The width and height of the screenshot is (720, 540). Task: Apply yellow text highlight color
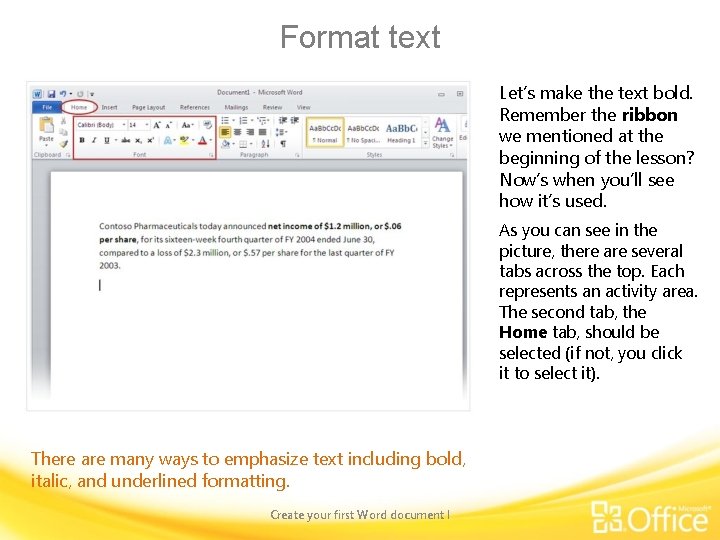(184, 141)
